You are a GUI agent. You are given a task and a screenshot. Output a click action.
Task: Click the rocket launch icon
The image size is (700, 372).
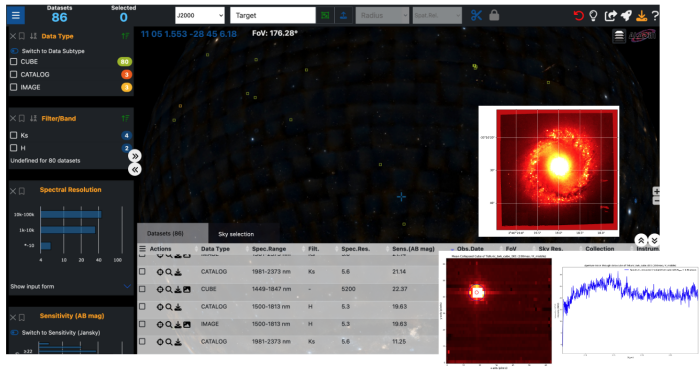(x=626, y=16)
